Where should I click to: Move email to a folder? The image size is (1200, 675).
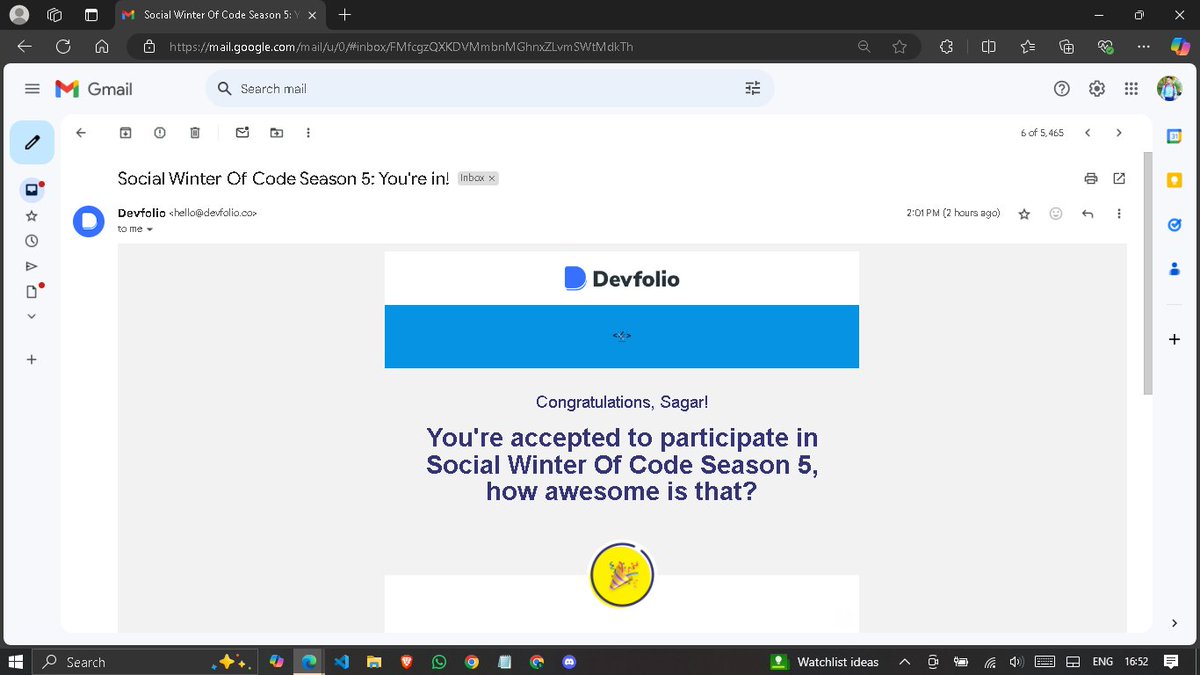[276, 133]
